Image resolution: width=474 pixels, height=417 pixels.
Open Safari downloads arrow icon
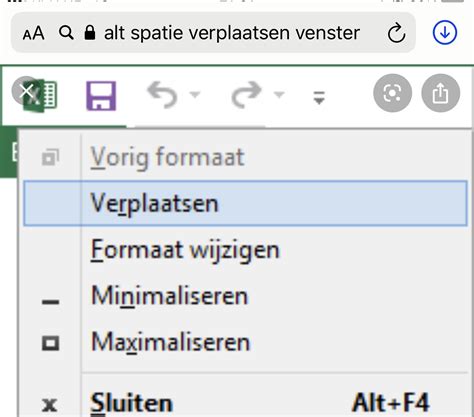(x=445, y=33)
